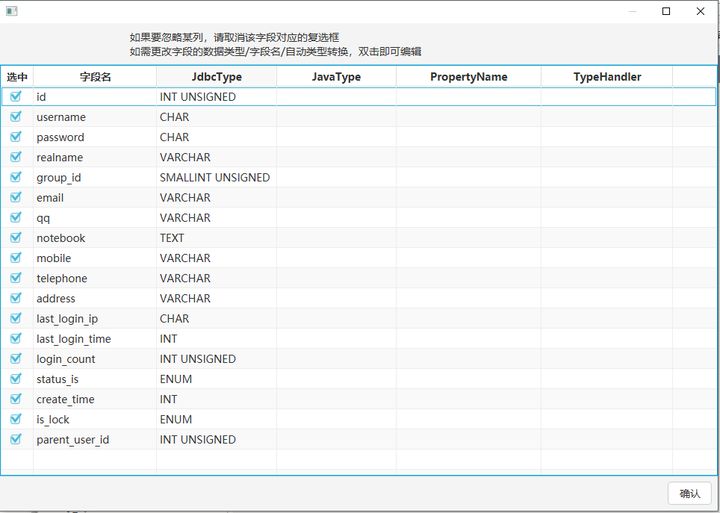The height and width of the screenshot is (513, 720).
Task: Select the 'telephone' field name cell
Action: [x=95, y=278]
